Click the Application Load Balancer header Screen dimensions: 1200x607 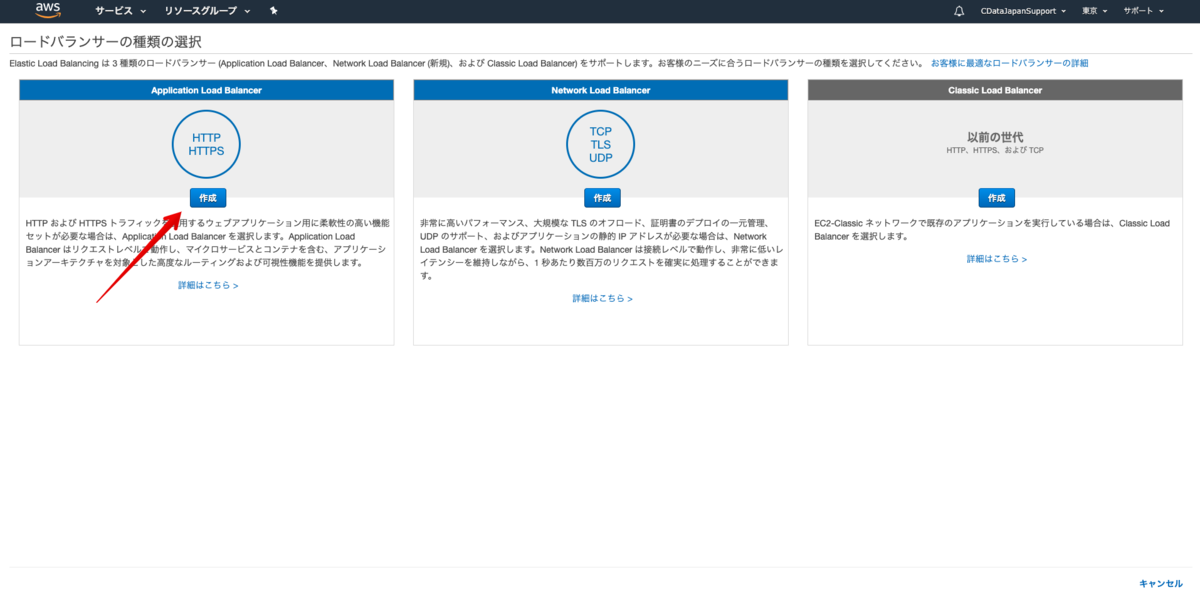tap(206, 90)
